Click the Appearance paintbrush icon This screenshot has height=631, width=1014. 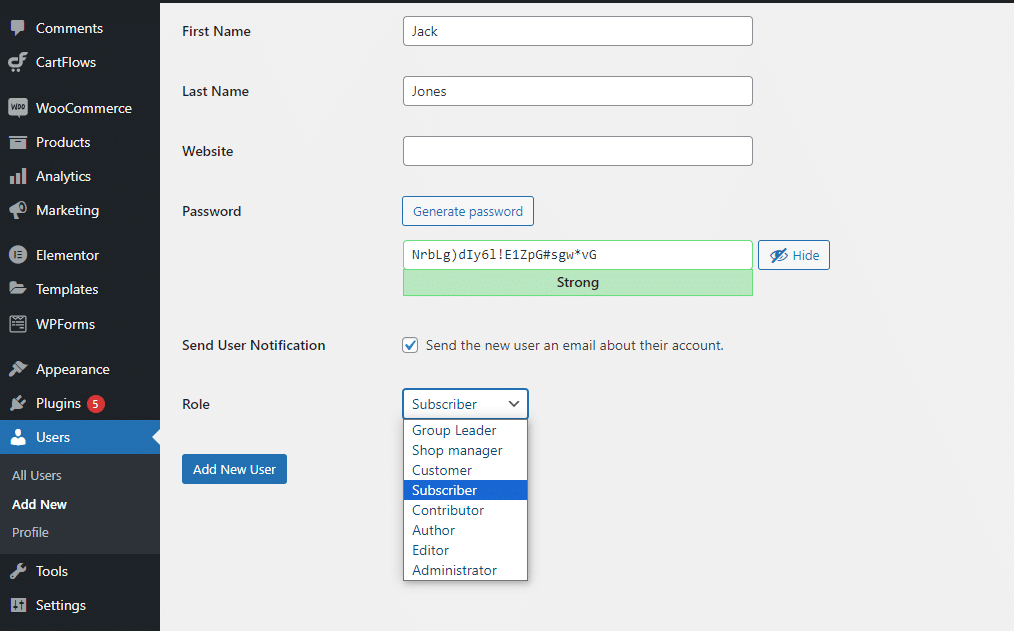click(x=18, y=369)
